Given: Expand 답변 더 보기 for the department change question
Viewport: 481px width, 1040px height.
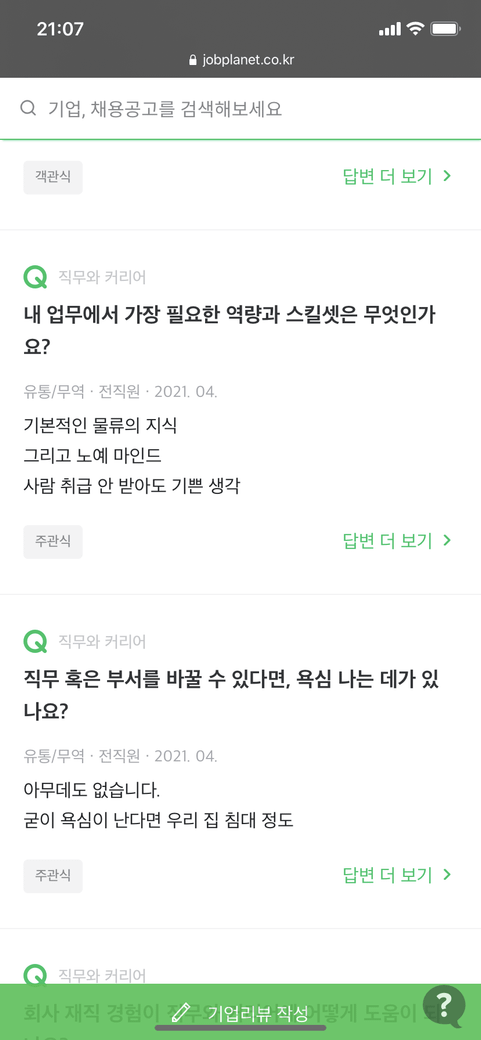Looking at the screenshot, I should click(x=397, y=875).
